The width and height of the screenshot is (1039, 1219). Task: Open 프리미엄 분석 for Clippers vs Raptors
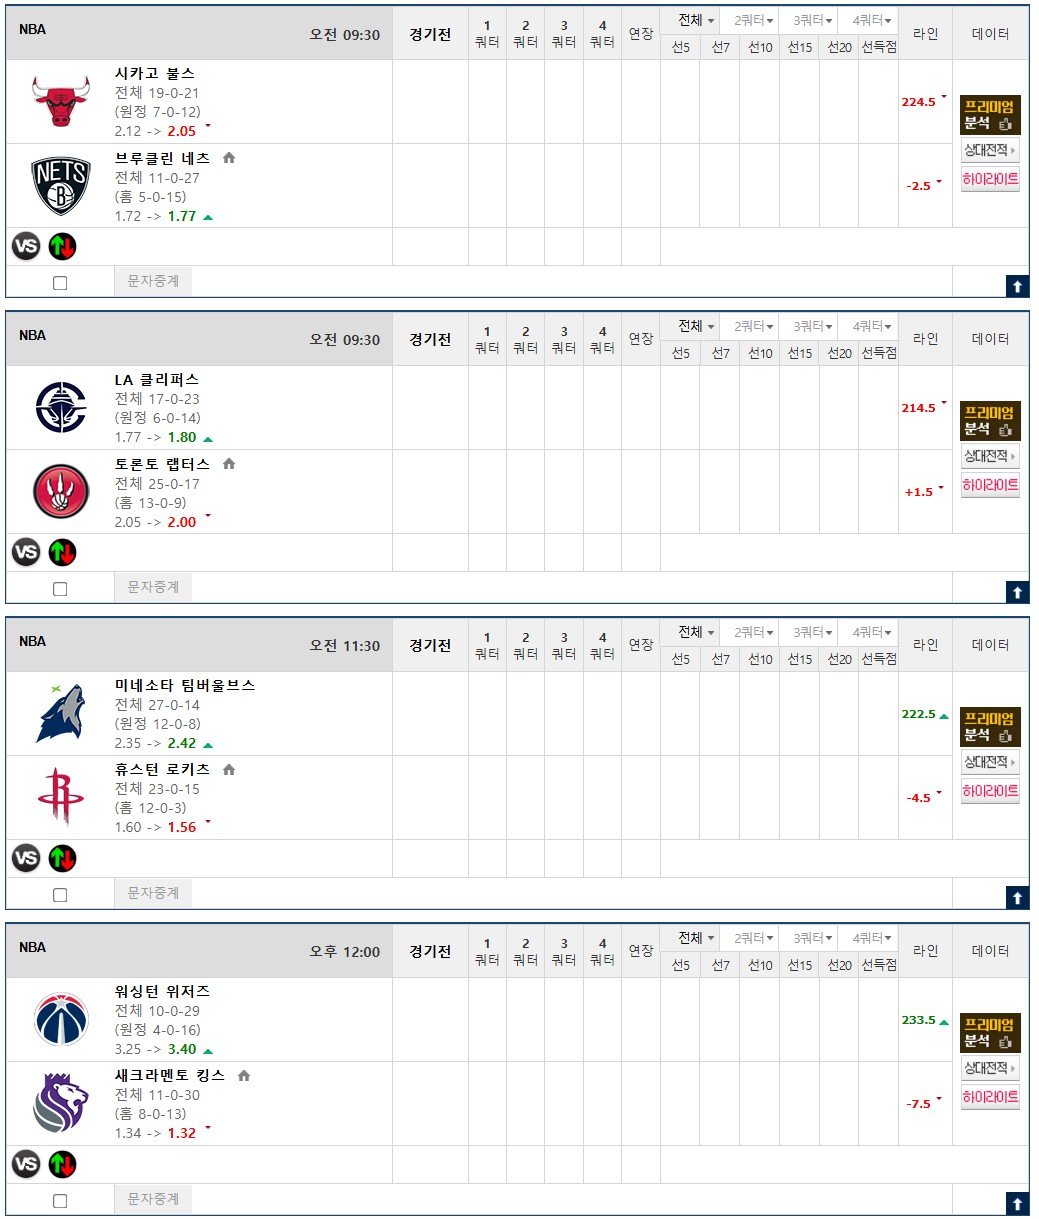[x=989, y=421]
